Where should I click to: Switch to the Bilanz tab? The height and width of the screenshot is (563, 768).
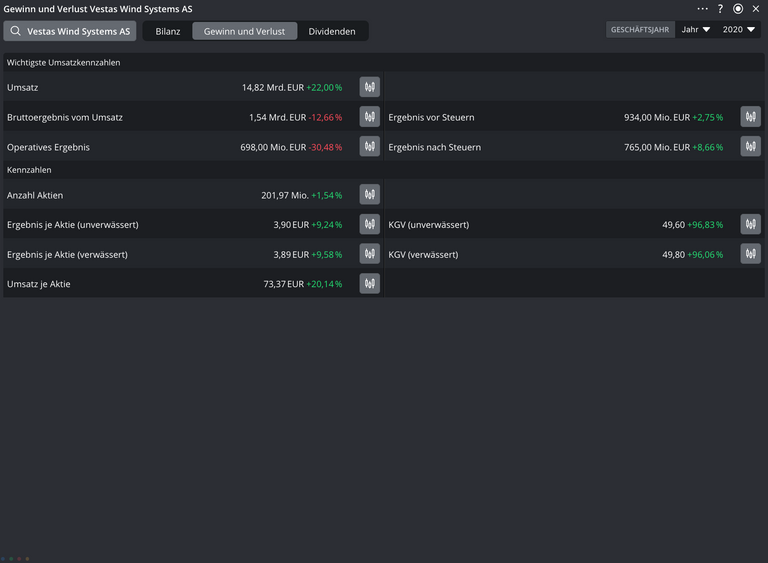168,31
